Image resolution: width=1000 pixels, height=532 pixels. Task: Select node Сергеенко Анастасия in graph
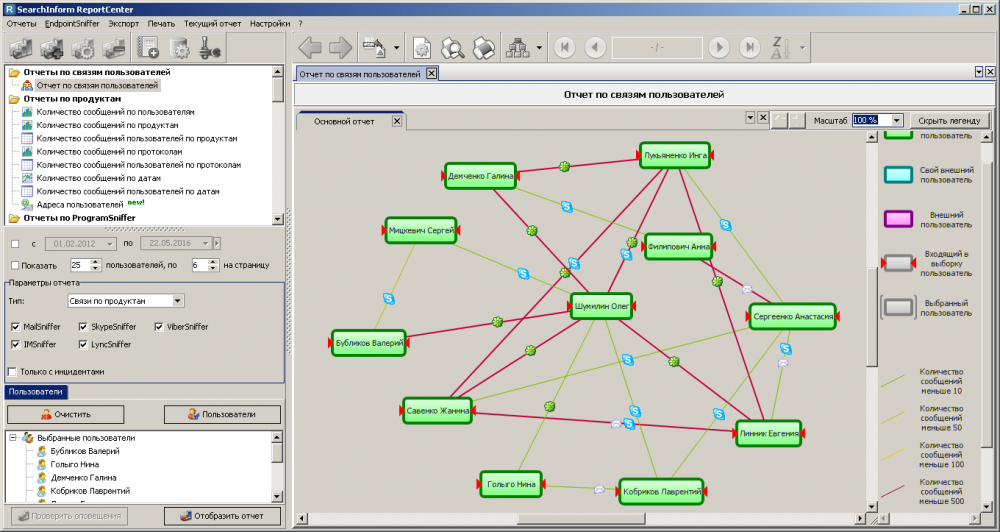pyautogui.click(x=793, y=316)
